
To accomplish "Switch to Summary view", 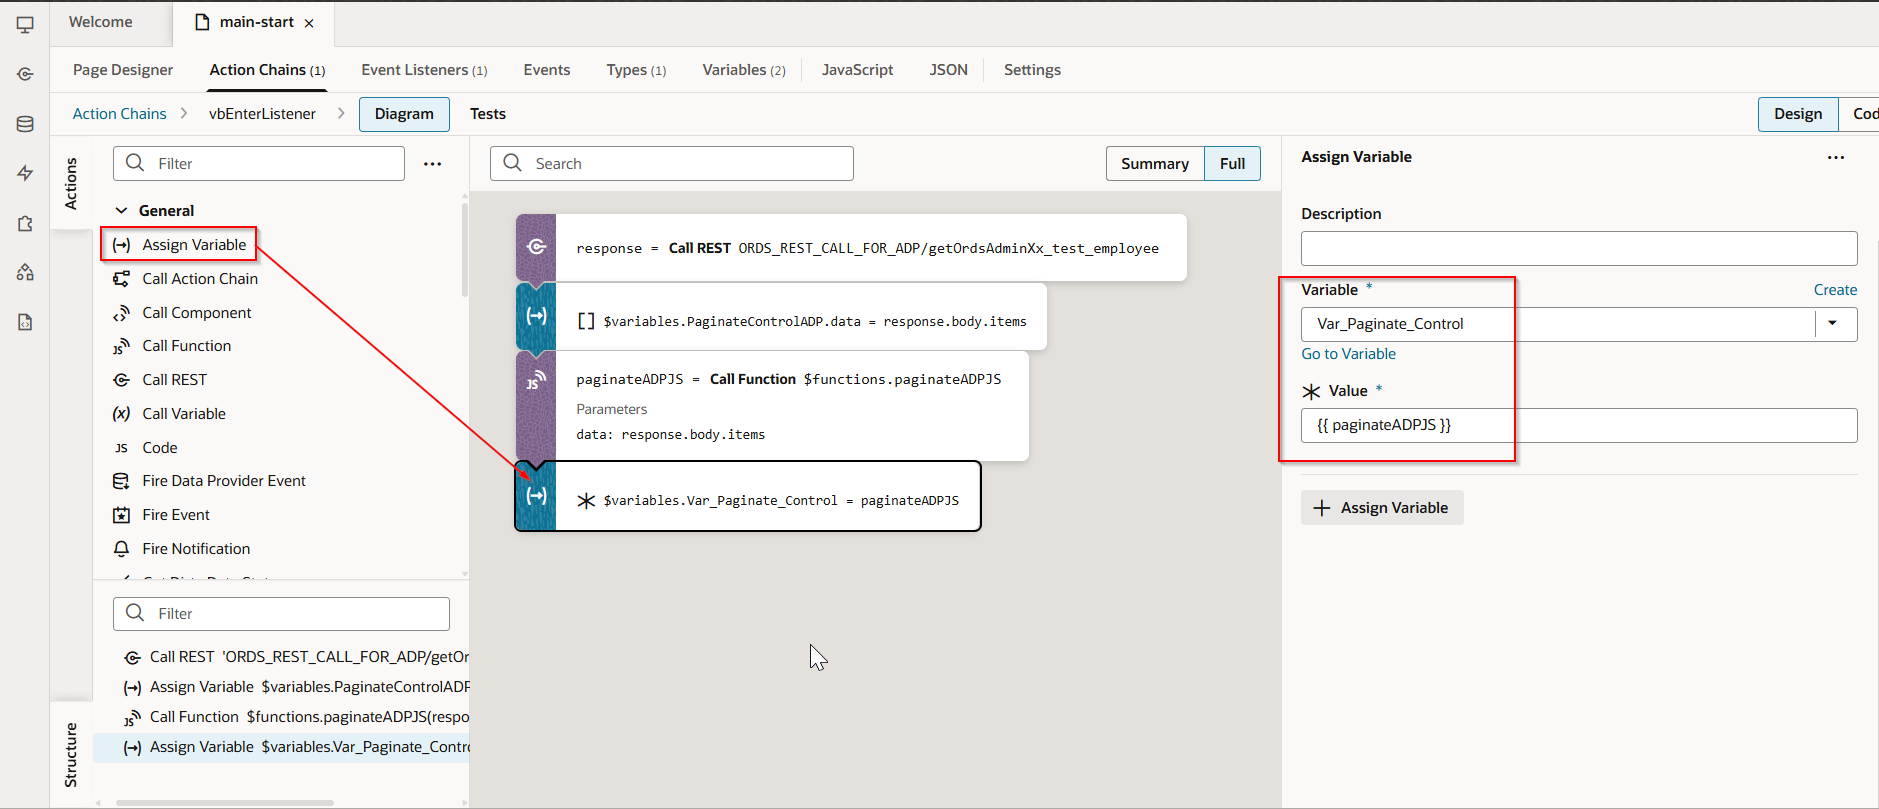I will [x=1154, y=164].
